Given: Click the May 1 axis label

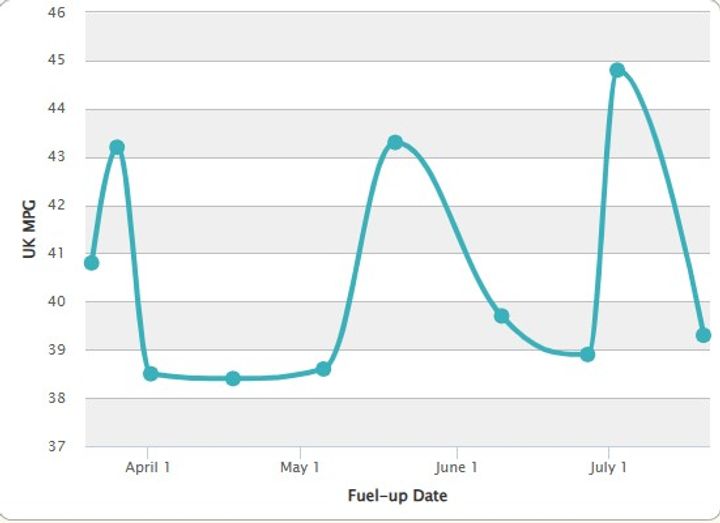Looking at the screenshot, I should pos(299,467).
